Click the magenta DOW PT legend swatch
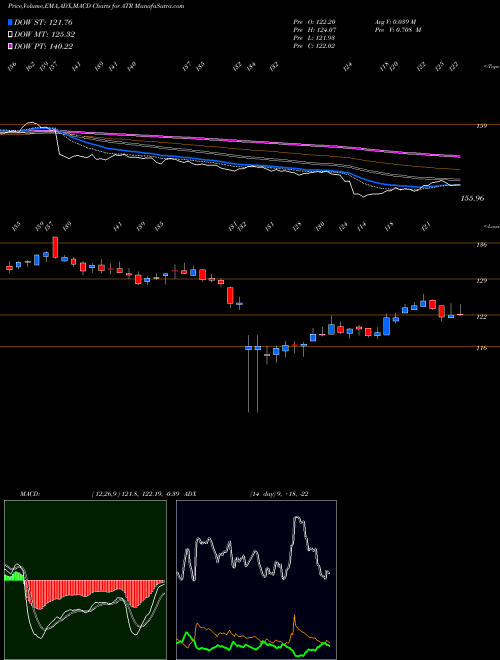 [x=10, y=46]
